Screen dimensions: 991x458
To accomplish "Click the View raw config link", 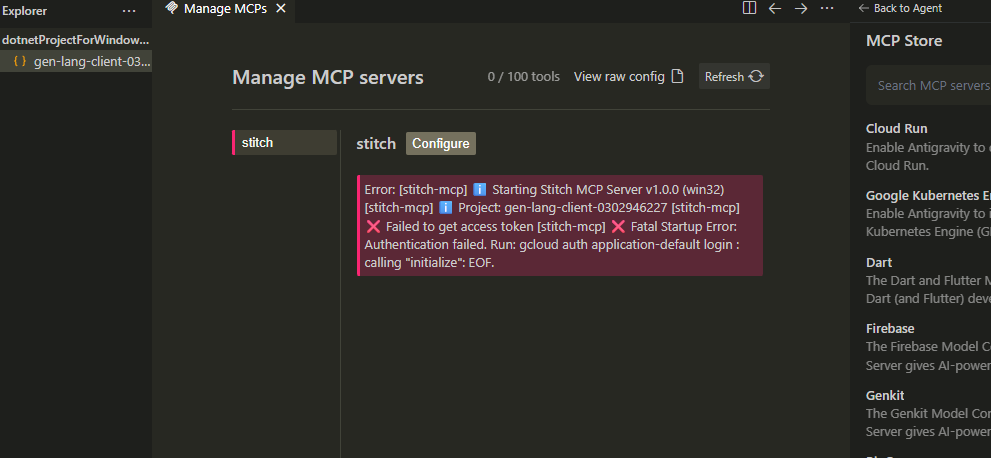I will point(619,77).
